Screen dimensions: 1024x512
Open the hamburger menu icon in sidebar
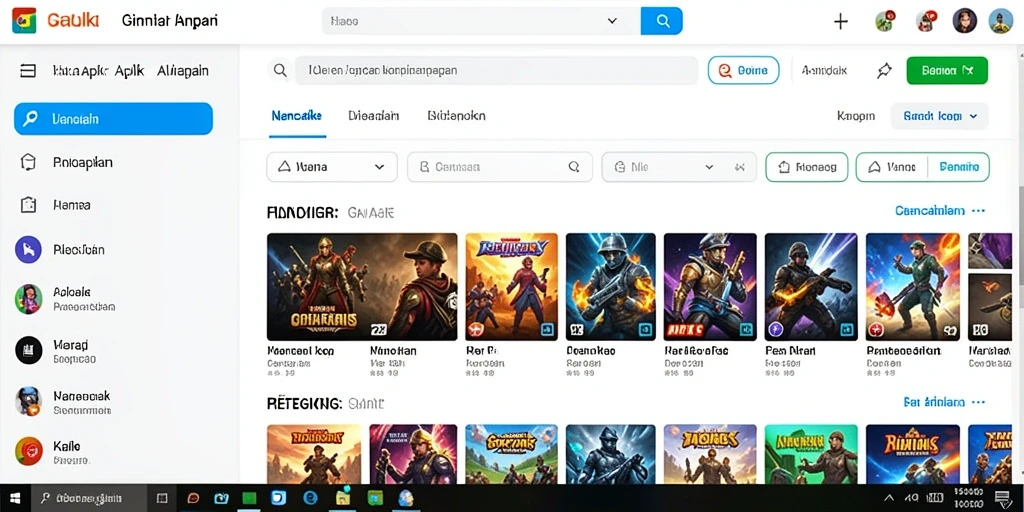point(28,71)
